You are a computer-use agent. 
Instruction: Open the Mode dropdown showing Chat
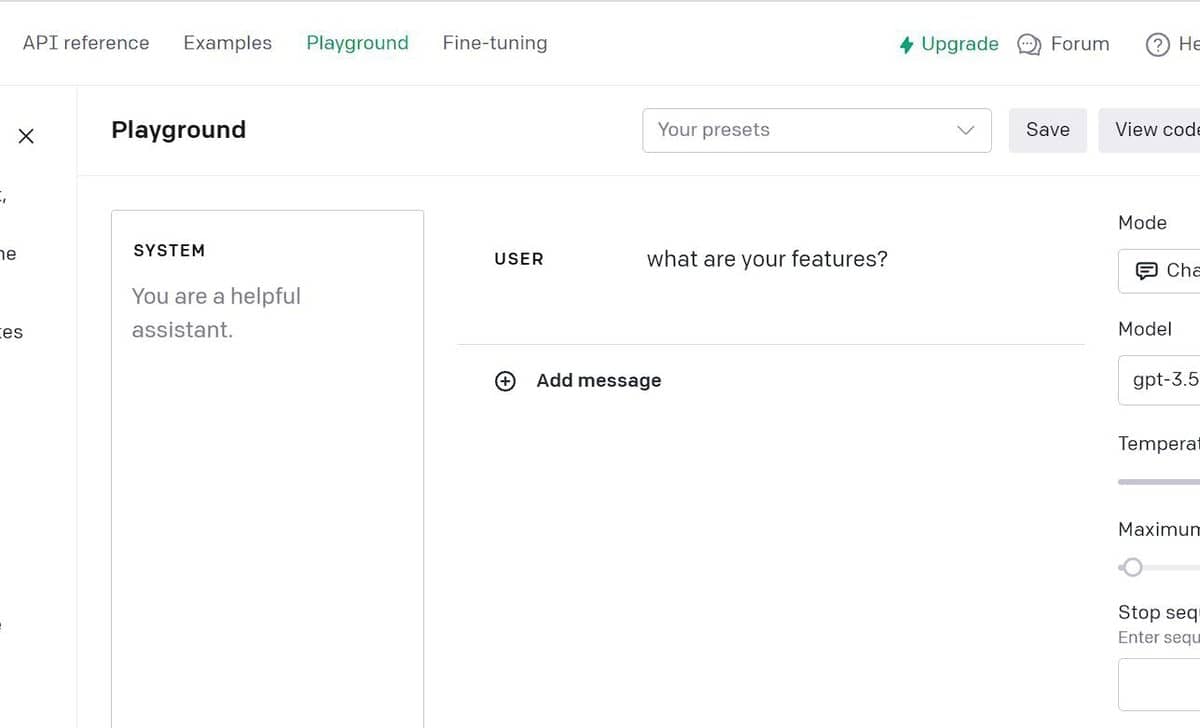pyautogui.click(x=1160, y=271)
